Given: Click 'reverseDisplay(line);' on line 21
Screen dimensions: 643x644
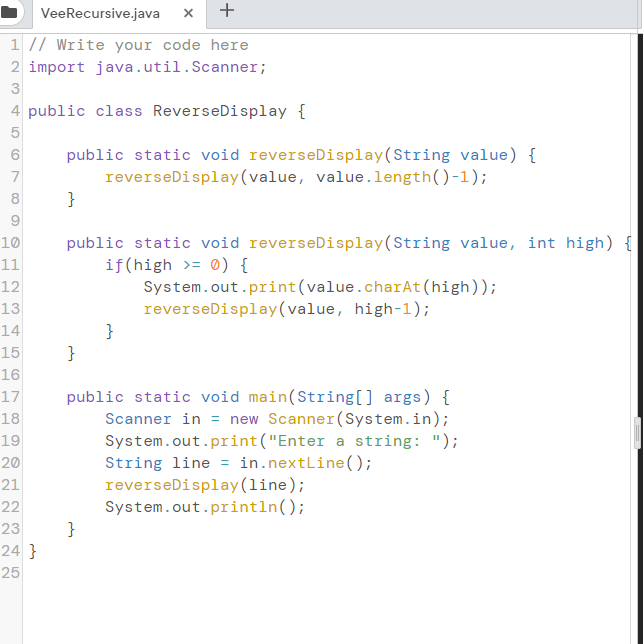Looking at the screenshot, I should pyautogui.click(x=205, y=485).
